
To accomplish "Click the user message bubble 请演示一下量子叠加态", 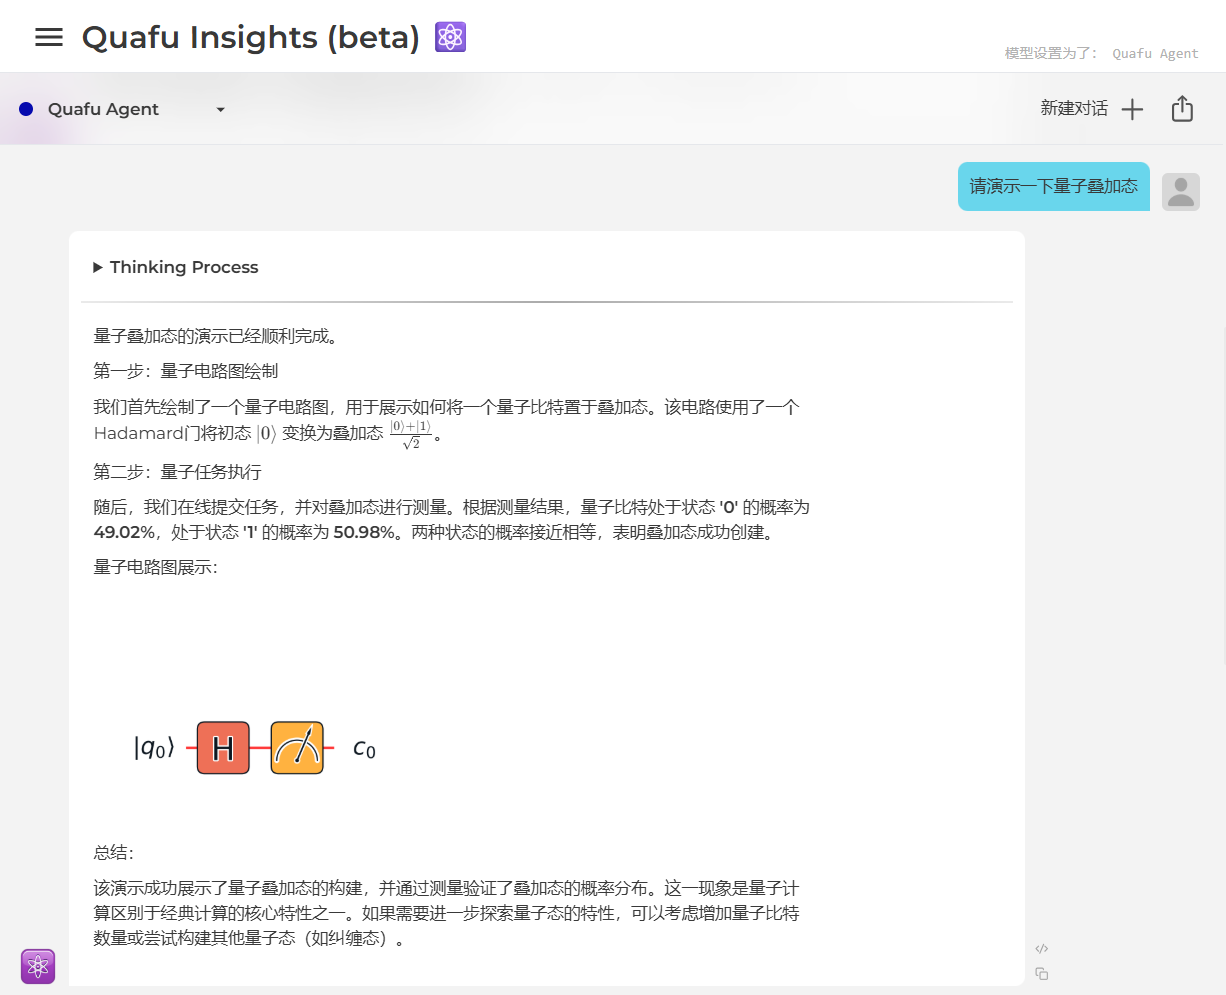I will 1053,187.
